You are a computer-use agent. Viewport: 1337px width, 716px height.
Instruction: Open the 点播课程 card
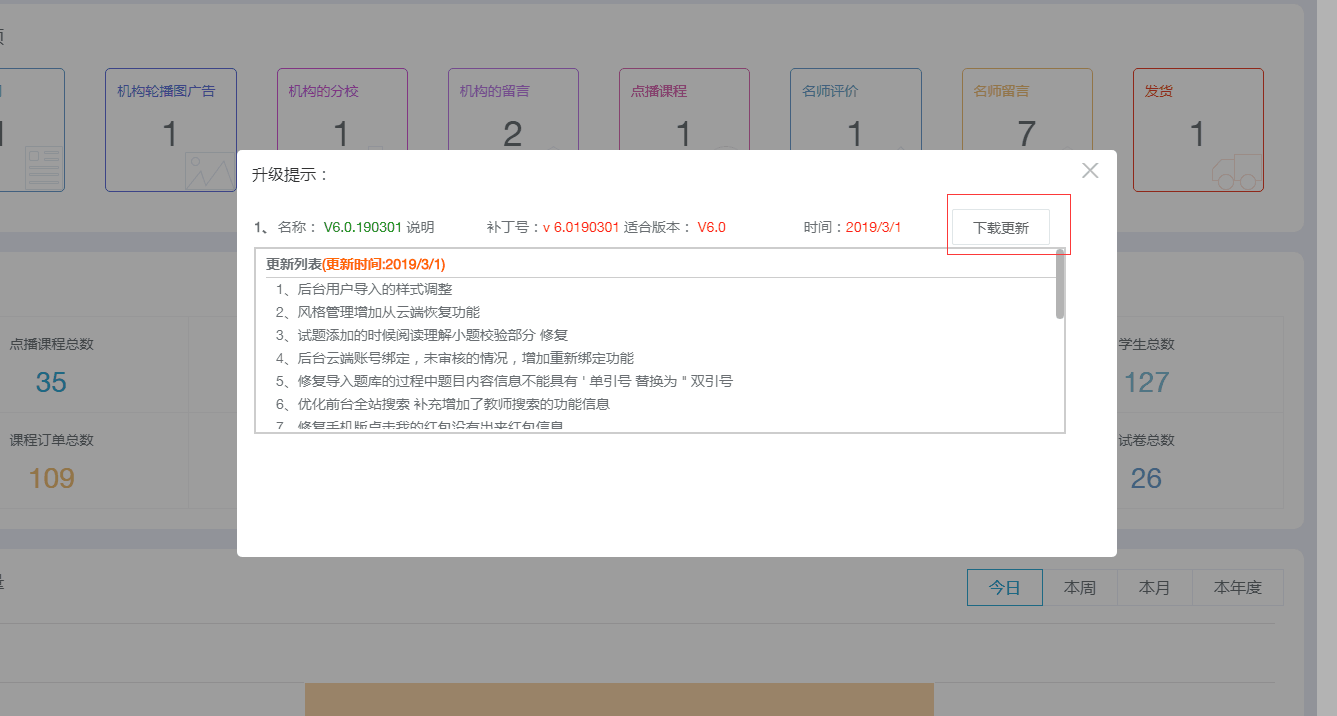tap(684, 110)
